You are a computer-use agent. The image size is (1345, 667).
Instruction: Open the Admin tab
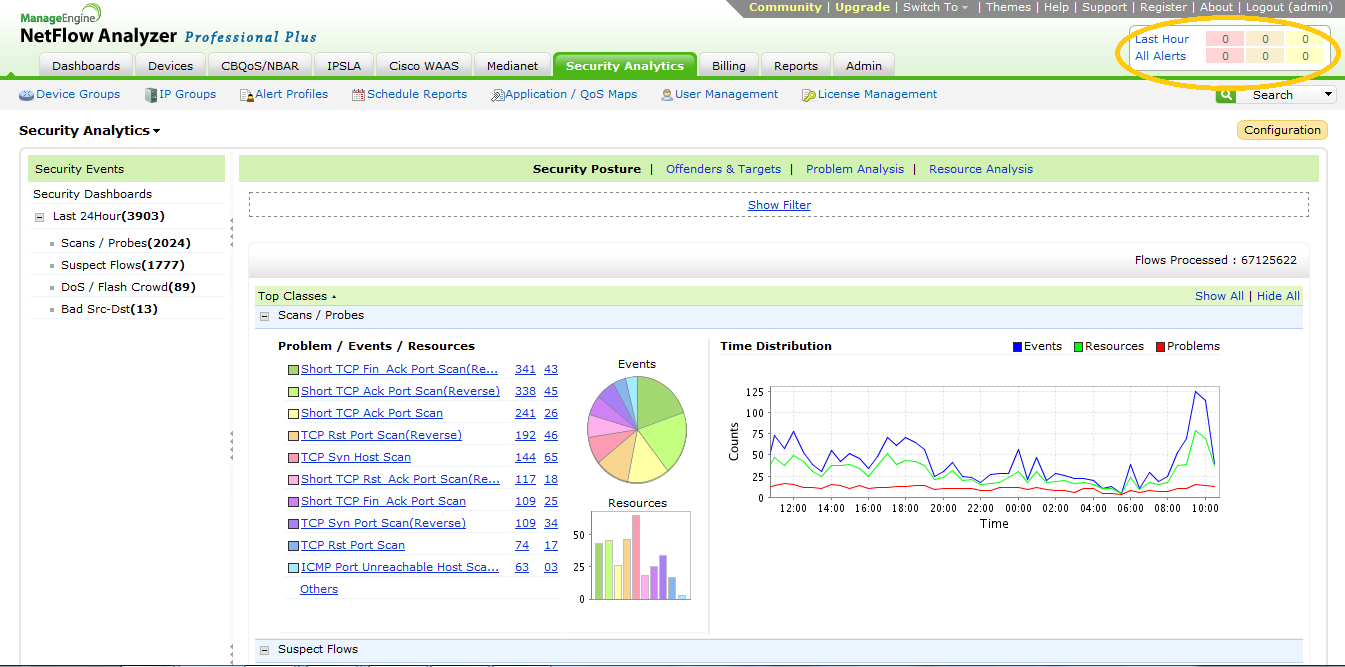click(x=864, y=66)
